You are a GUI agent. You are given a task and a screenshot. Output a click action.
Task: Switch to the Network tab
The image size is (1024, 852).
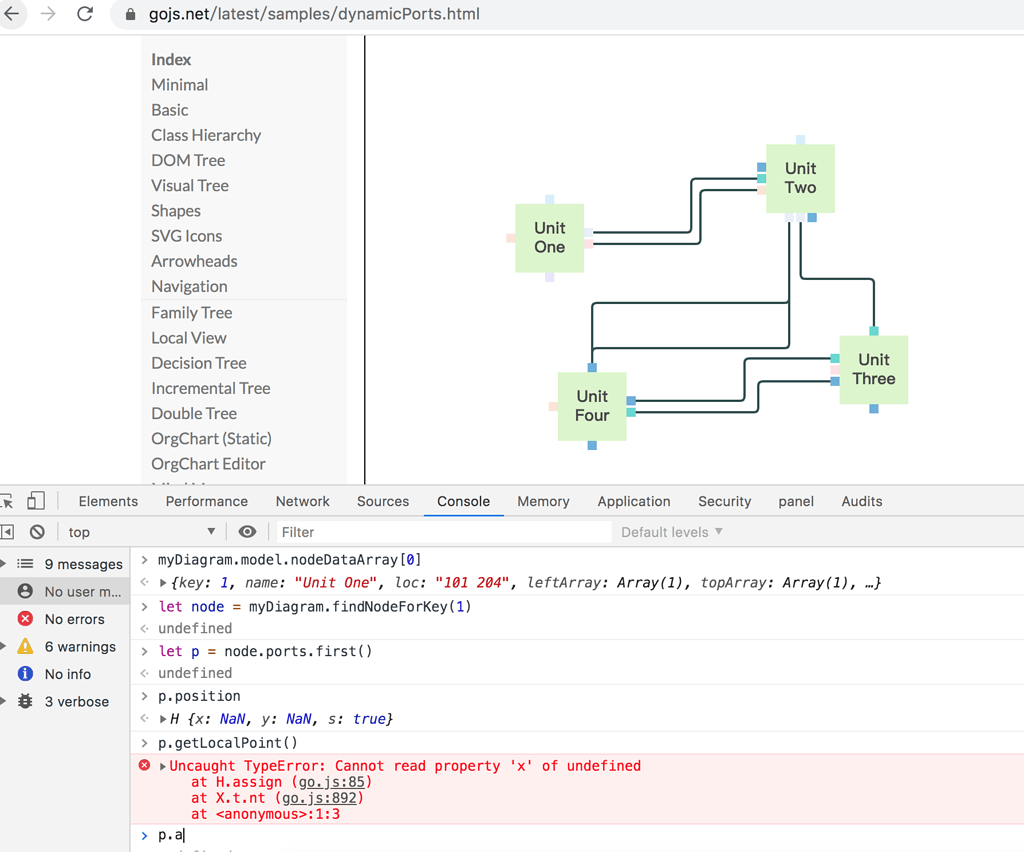click(x=302, y=501)
